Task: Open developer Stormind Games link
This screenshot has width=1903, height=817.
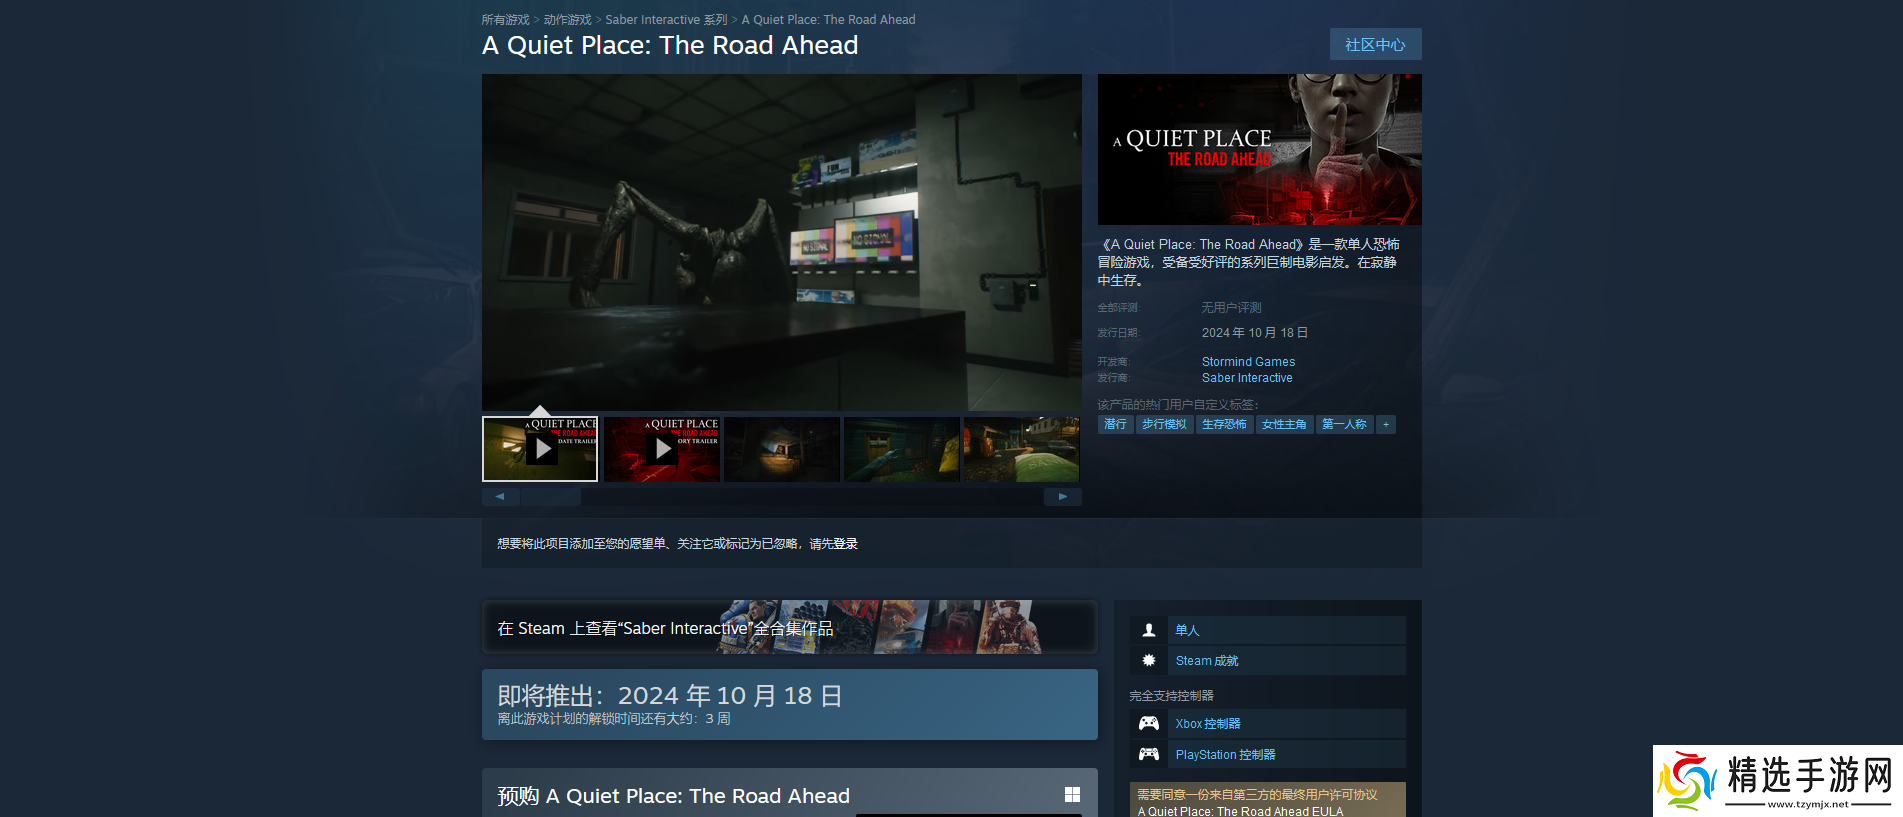Action: click(1248, 362)
